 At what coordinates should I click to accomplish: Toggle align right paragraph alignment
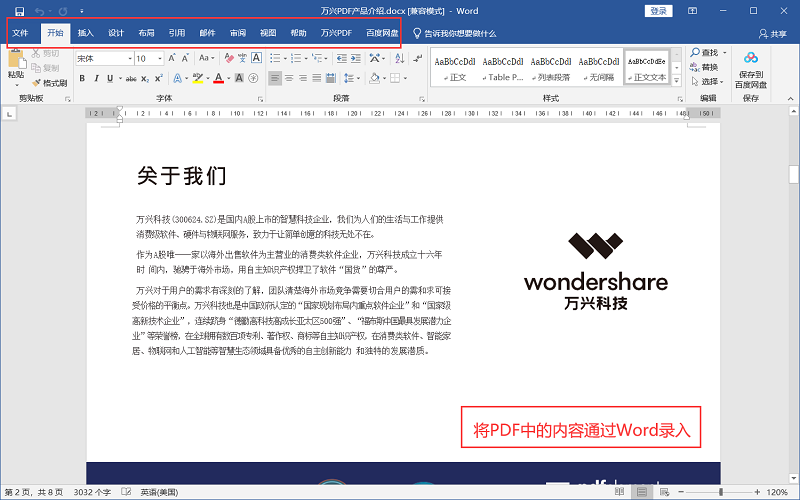pyautogui.click(x=303, y=79)
